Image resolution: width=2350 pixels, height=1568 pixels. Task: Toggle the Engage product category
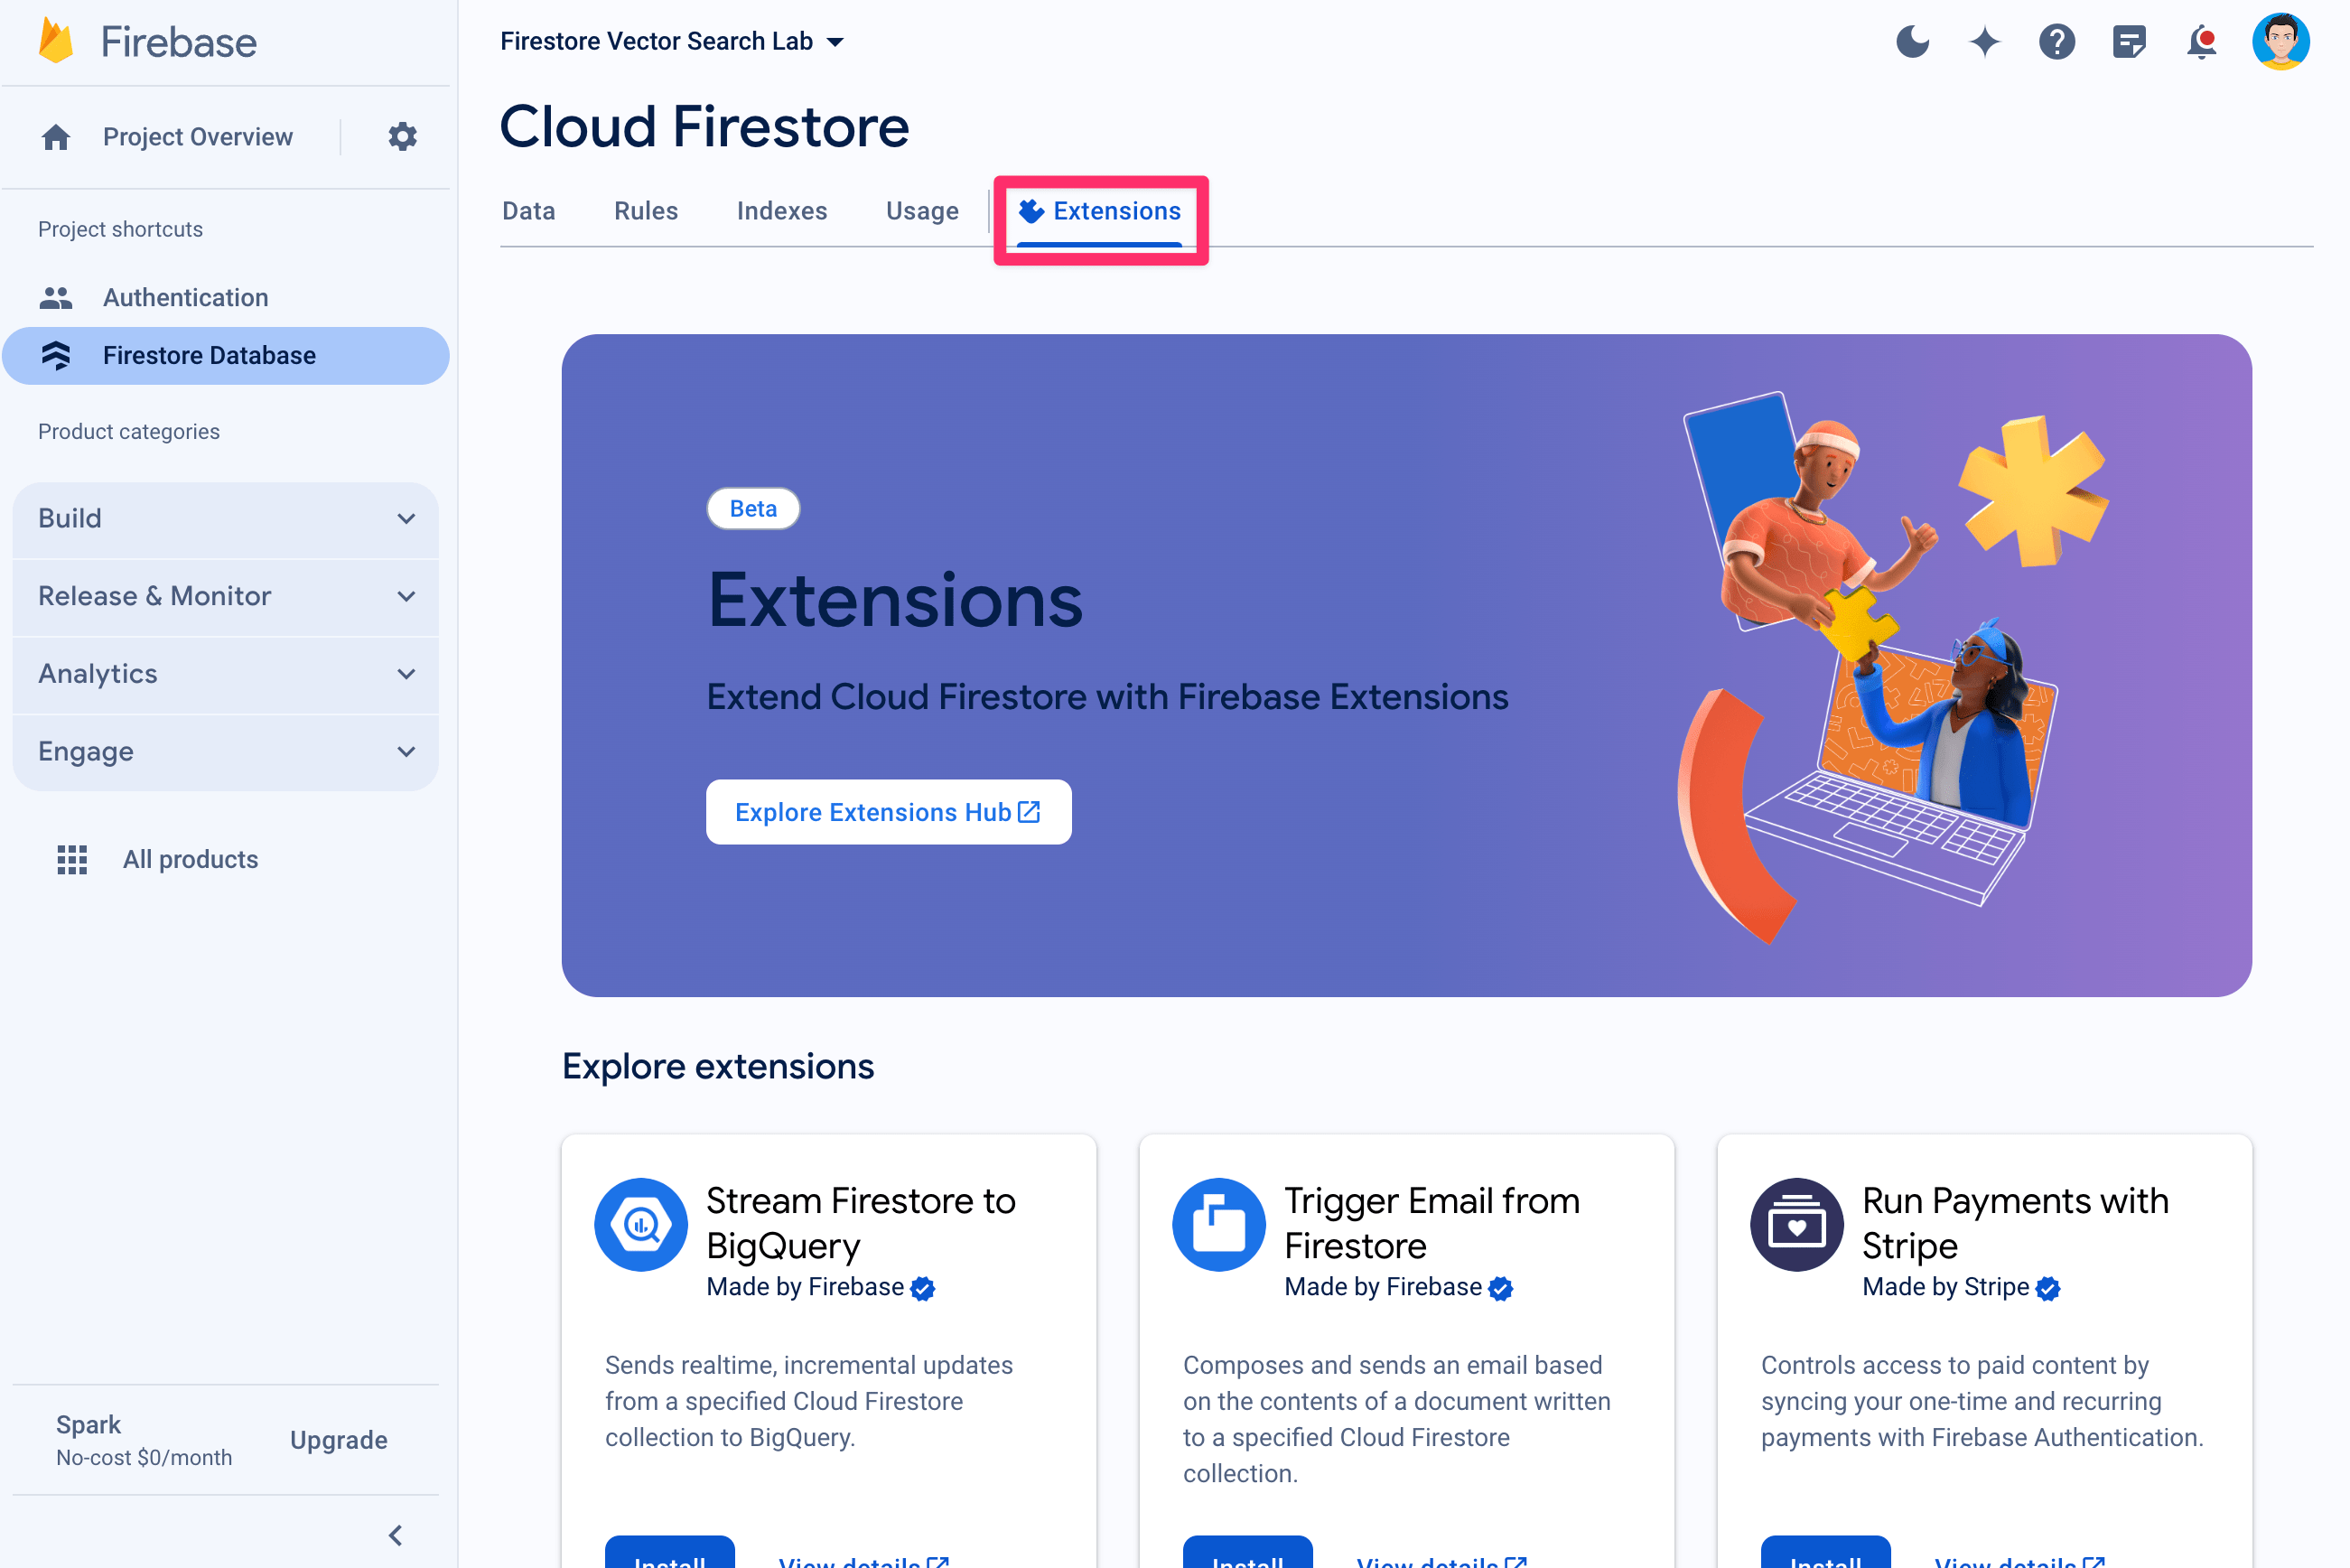click(228, 751)
